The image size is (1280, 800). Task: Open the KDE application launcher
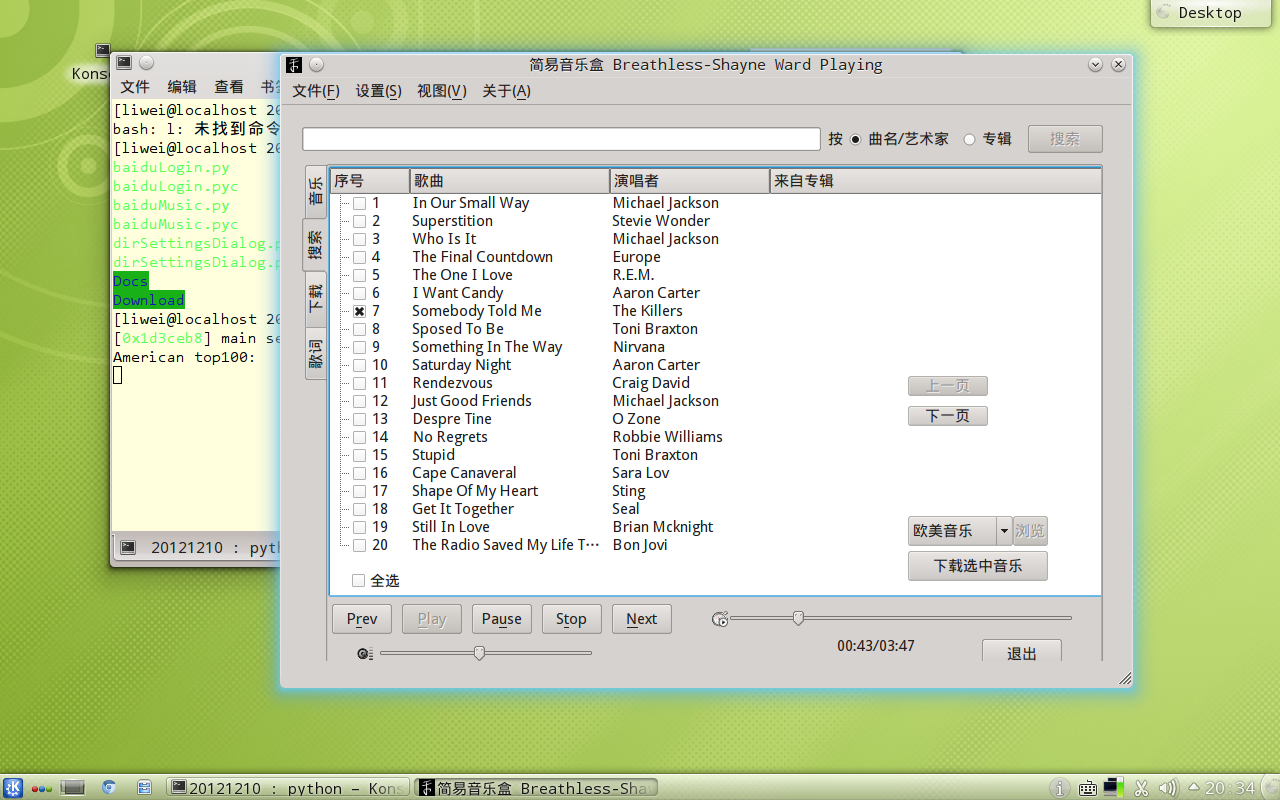coord(13,788)
